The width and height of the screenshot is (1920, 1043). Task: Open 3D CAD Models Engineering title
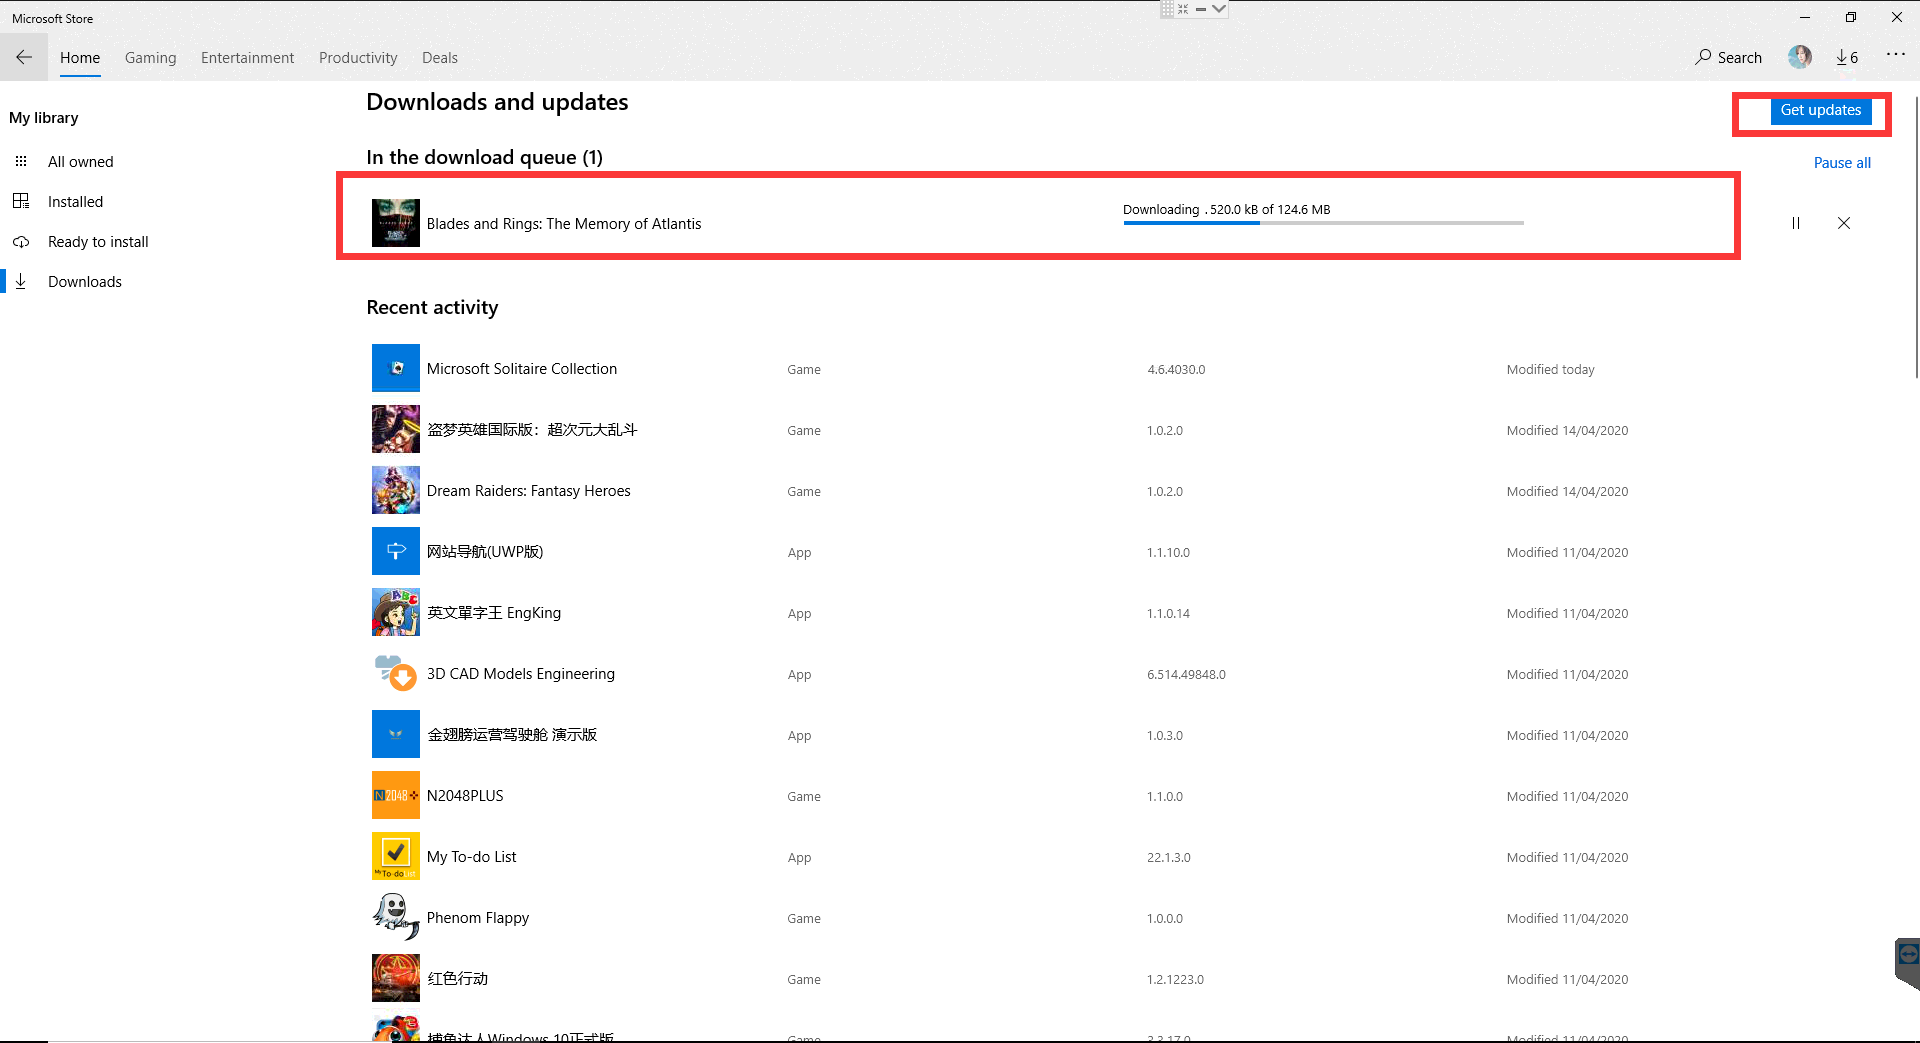[x=521, y=673]
